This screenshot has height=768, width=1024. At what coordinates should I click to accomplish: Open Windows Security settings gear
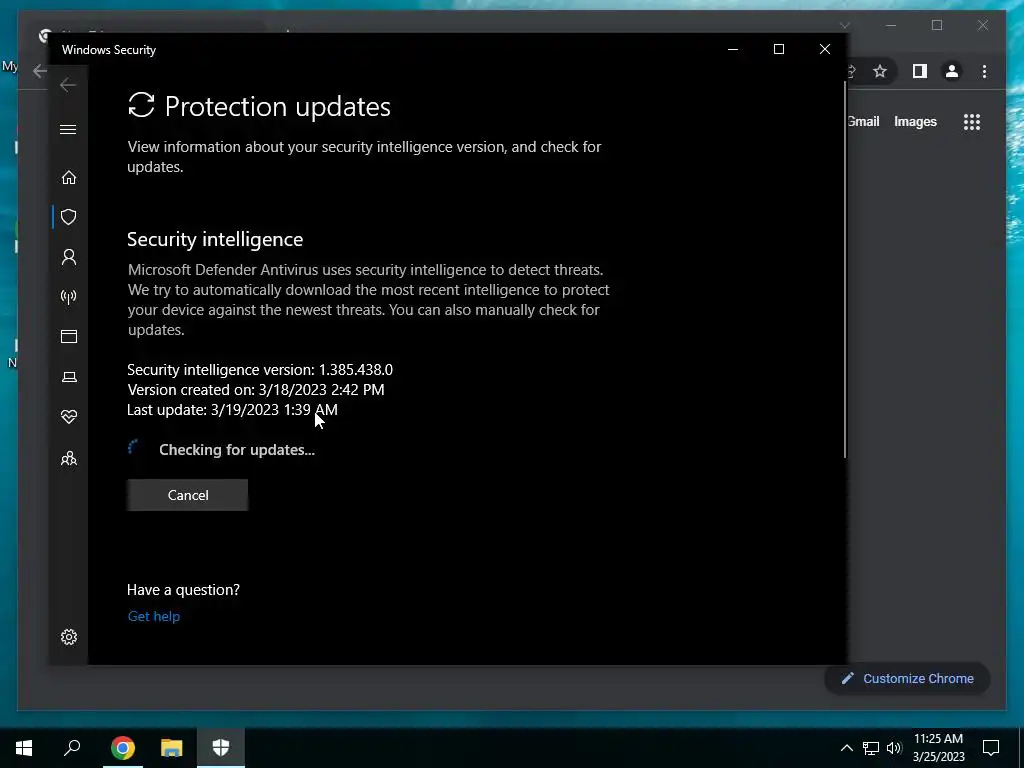(69, 637)
